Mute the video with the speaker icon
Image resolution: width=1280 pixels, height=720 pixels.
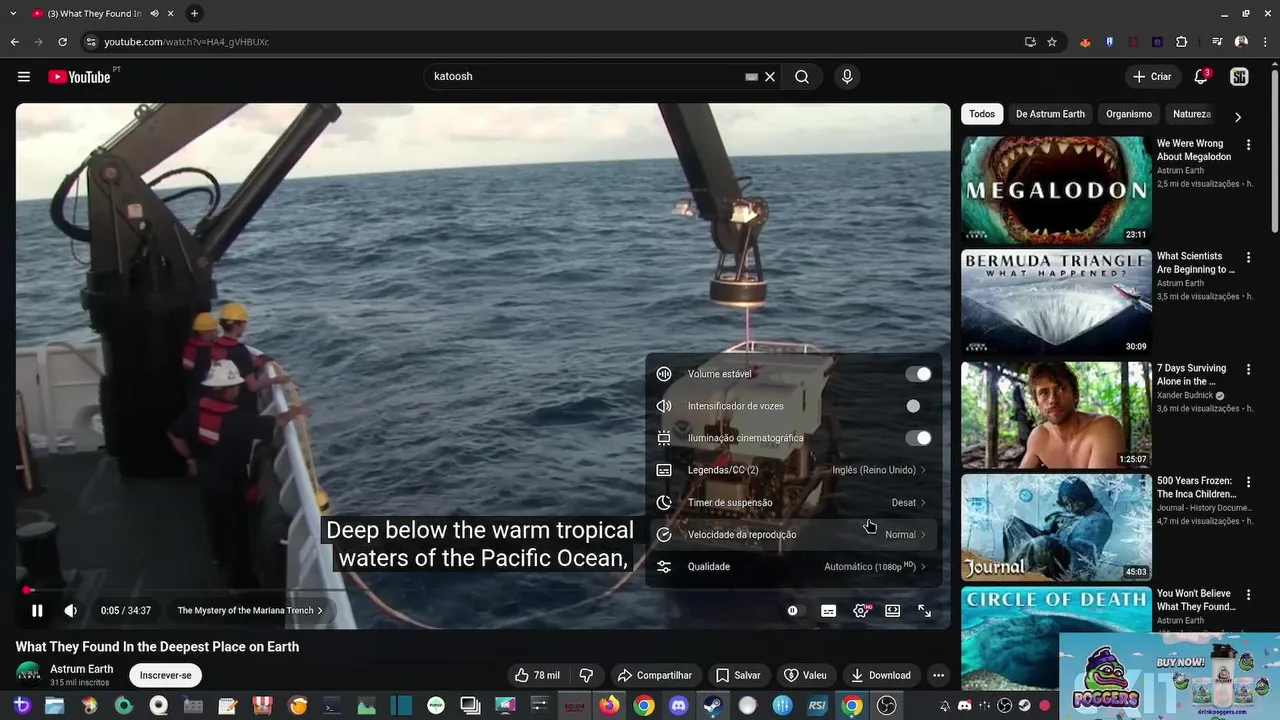[71, 611]
